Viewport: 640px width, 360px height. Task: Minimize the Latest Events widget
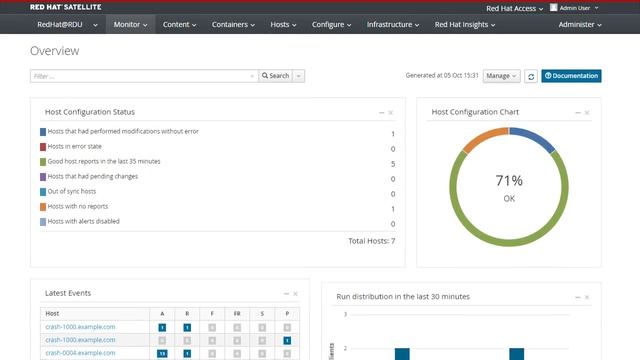click(286, 294)
